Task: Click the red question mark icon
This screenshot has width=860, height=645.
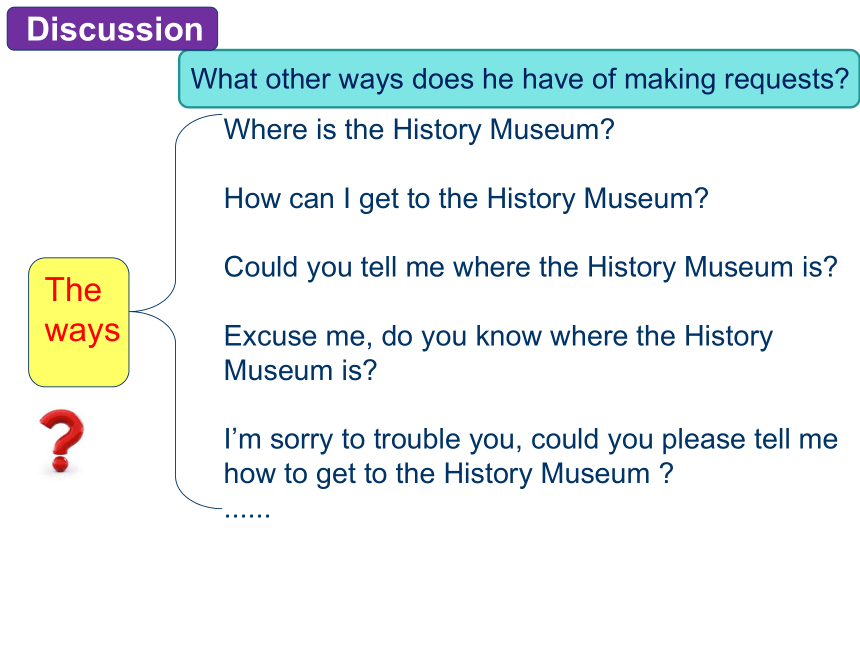Action: (x=61, y=441)
